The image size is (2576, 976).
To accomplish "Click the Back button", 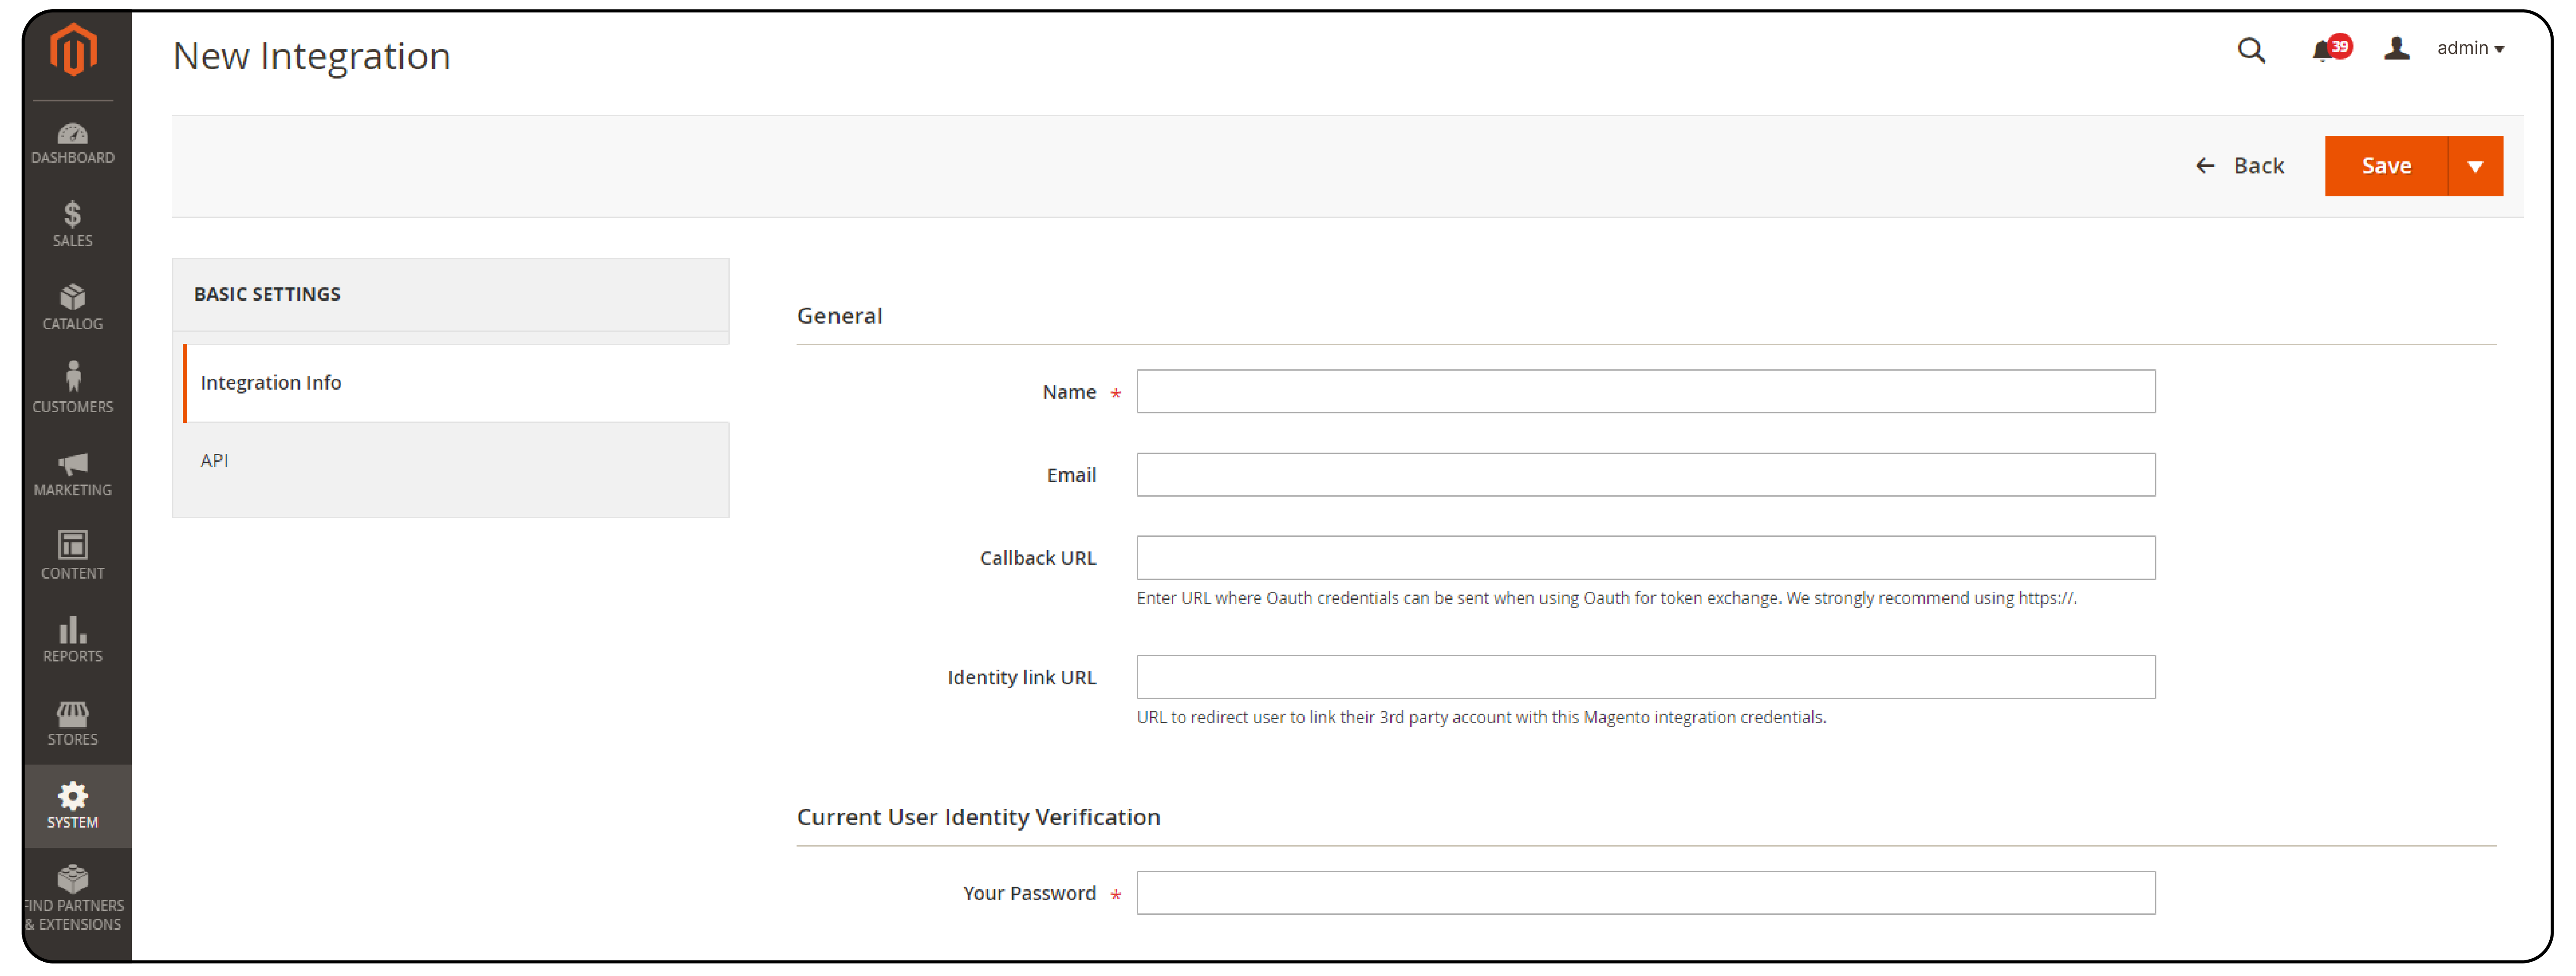I will click(x=2239, y=166).
